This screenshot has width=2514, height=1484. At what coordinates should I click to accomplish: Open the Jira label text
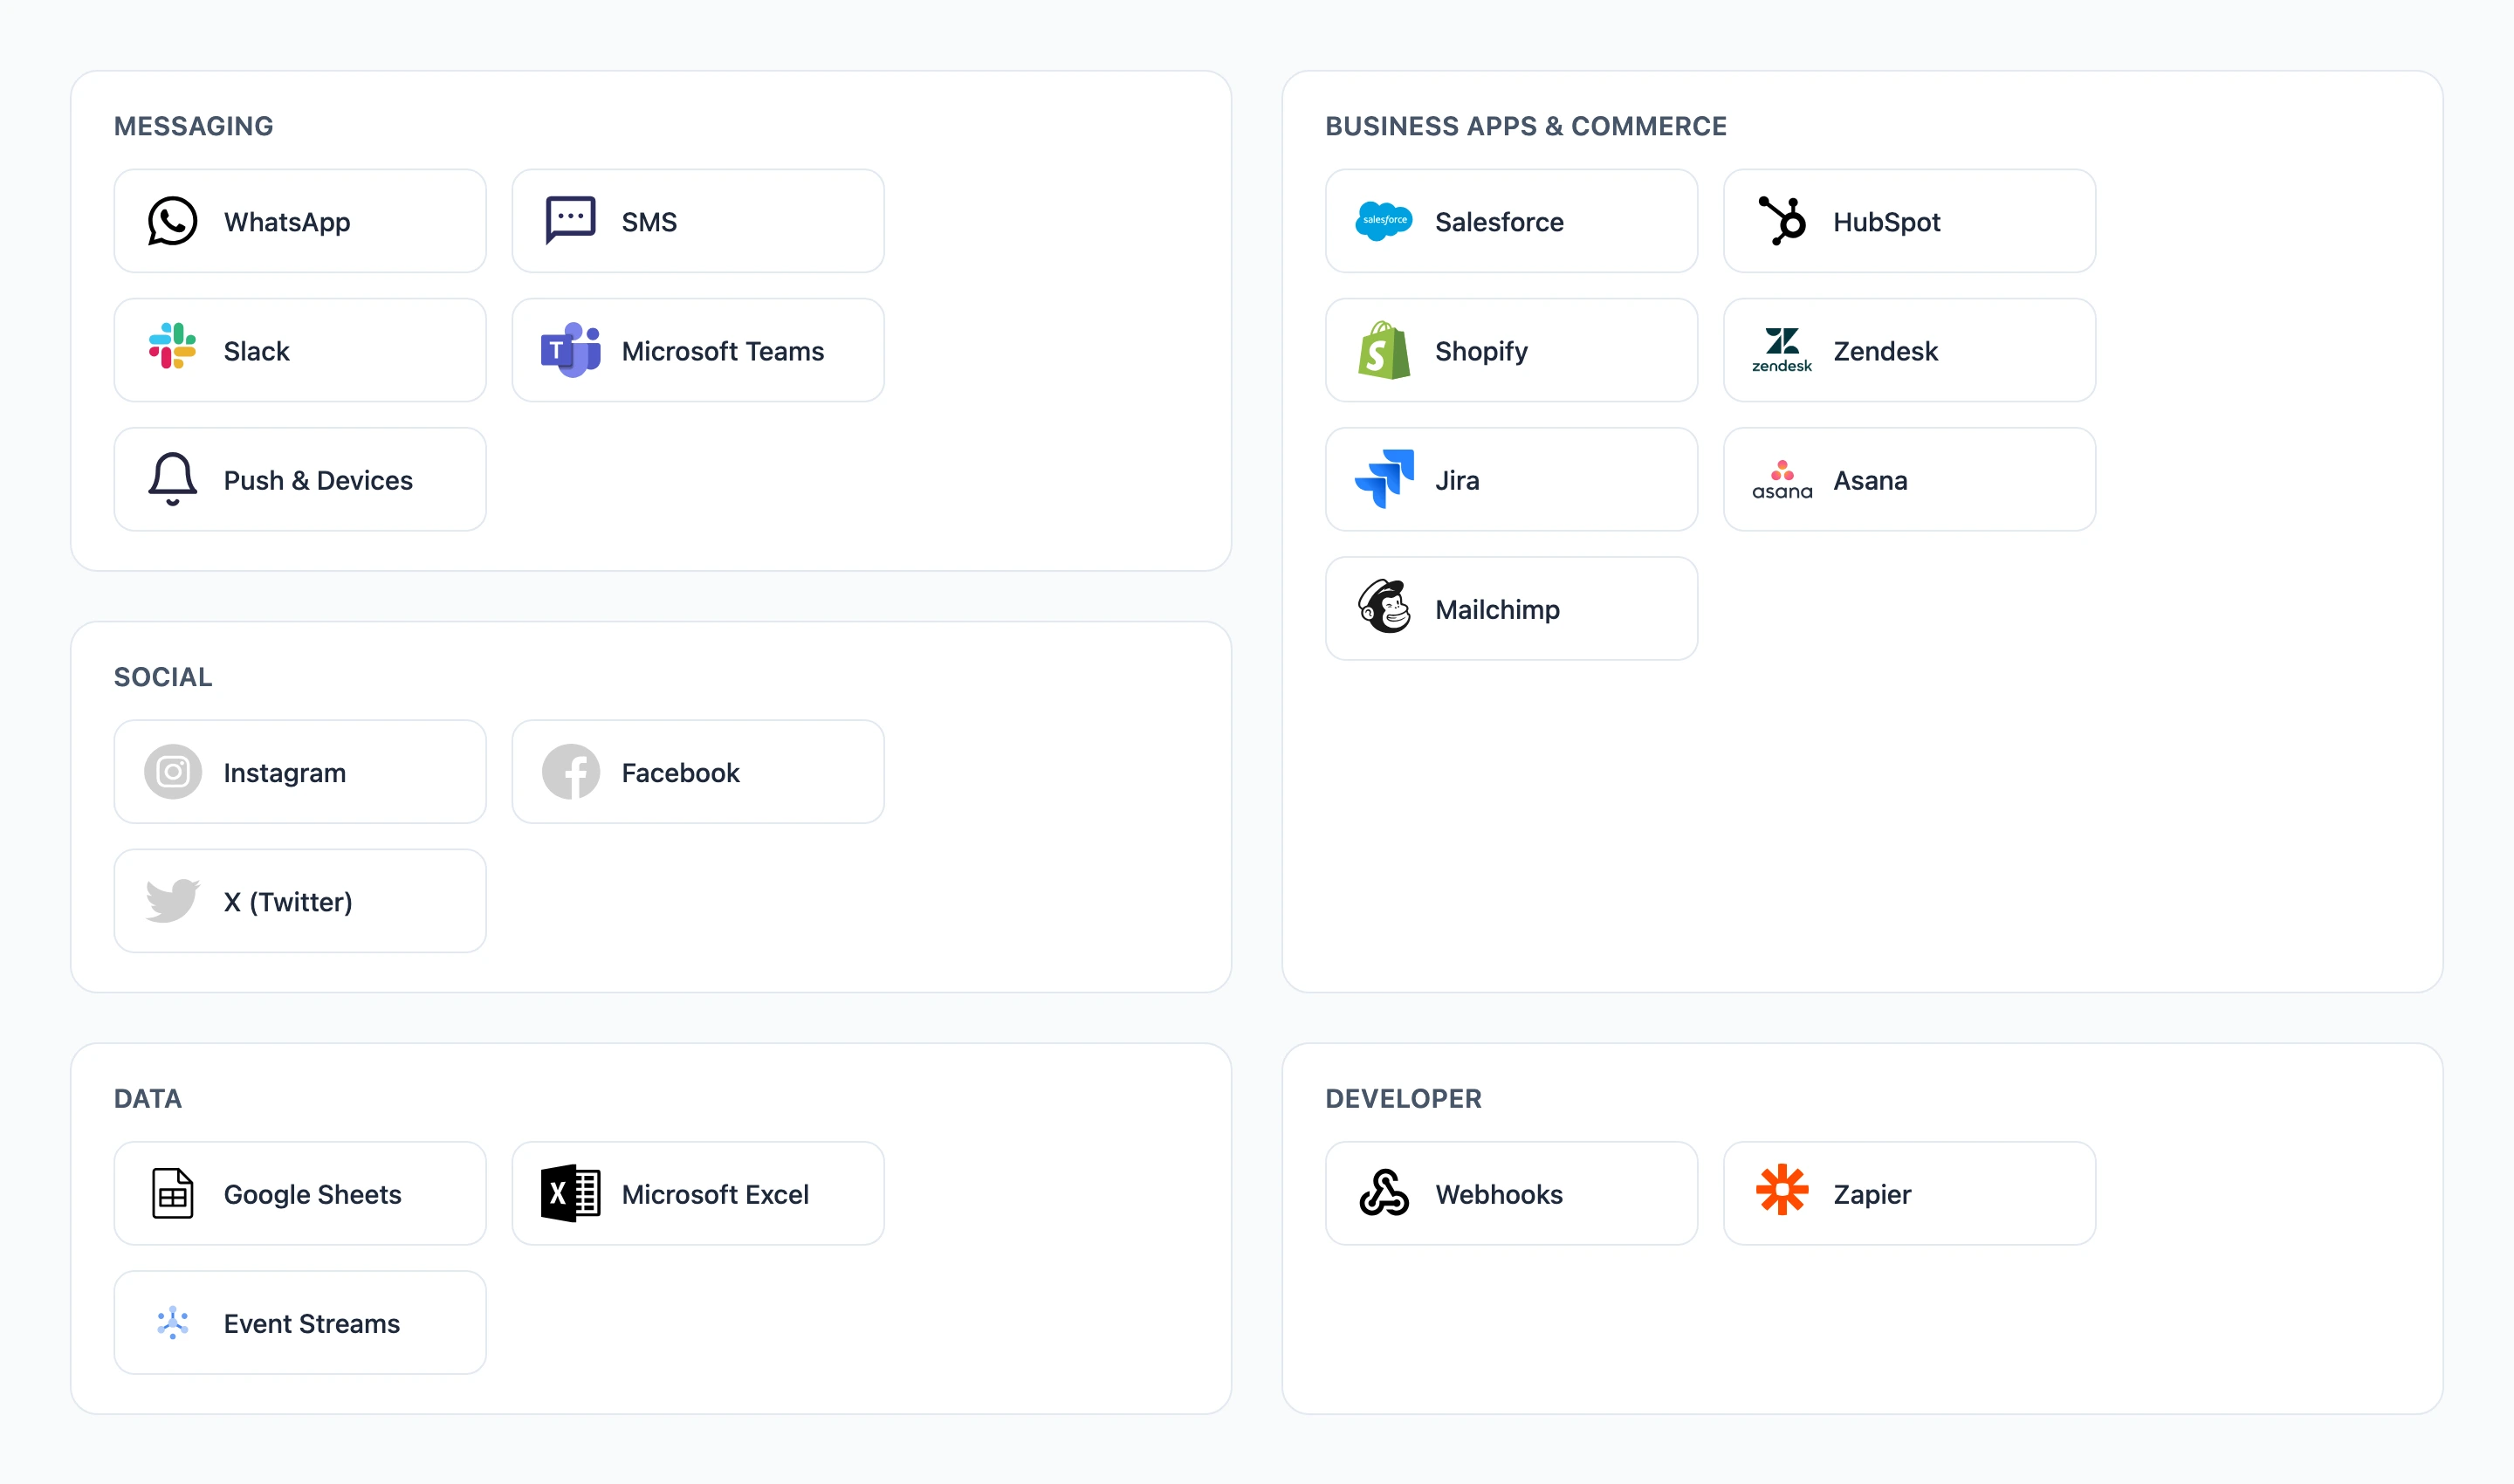(1457, 480)
